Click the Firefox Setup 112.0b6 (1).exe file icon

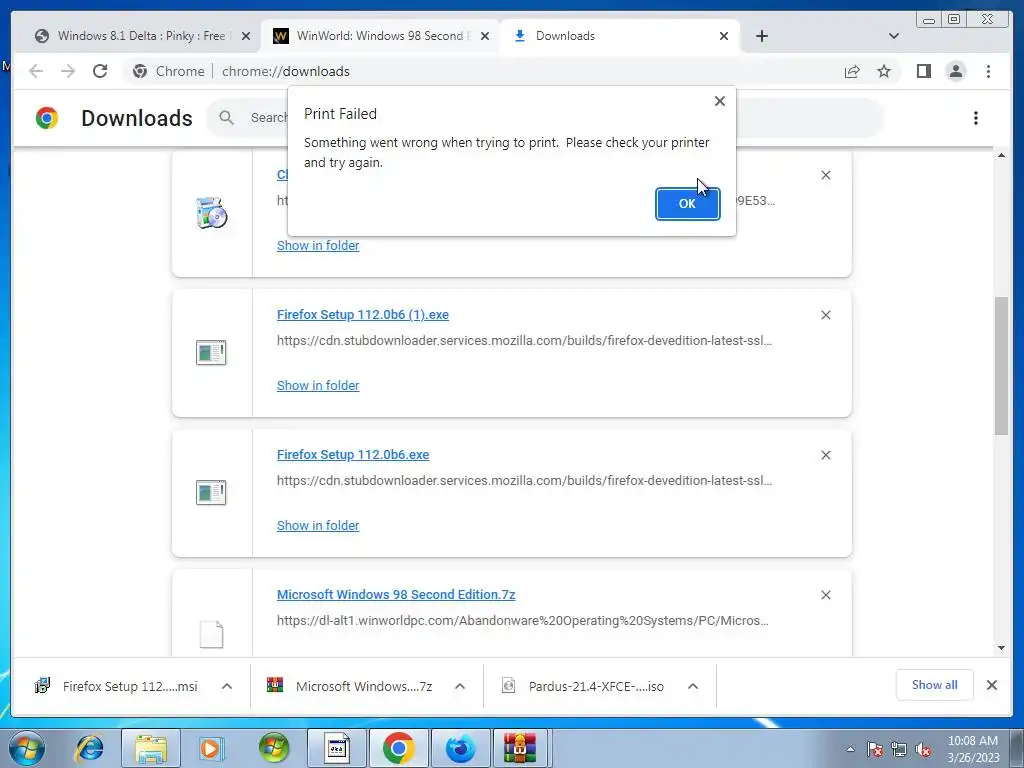(x=211, y=353)
